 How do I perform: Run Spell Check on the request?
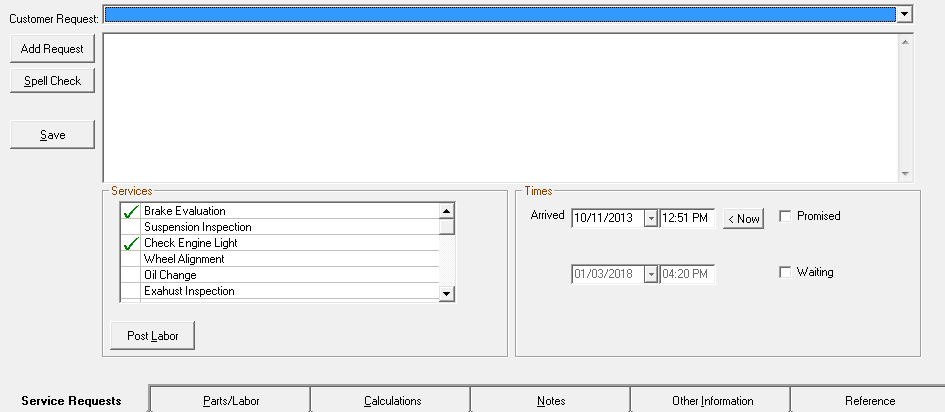[52, 81]
